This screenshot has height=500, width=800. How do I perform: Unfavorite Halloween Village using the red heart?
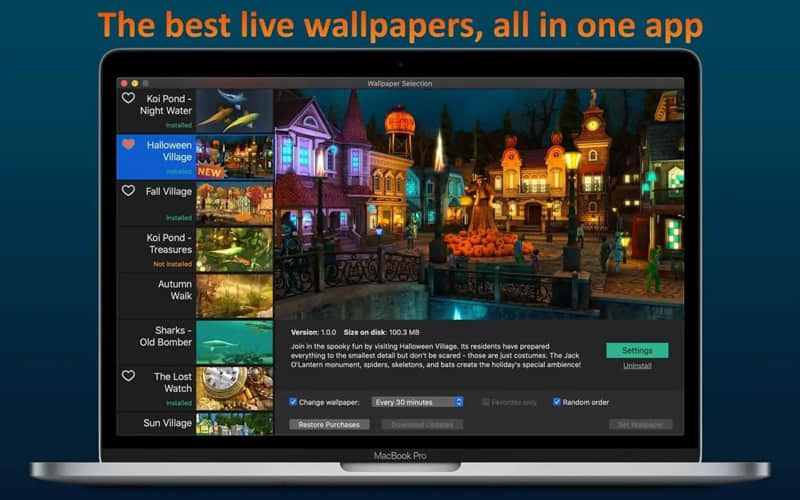click(x=128, y=144)
